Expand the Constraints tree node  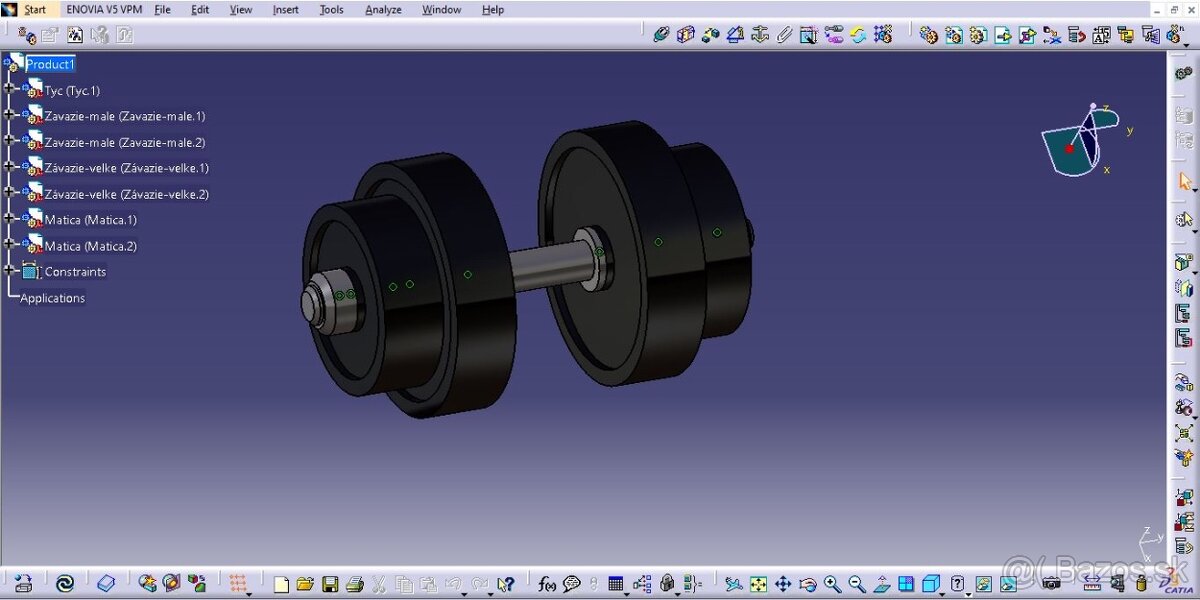tap(10, 271)
